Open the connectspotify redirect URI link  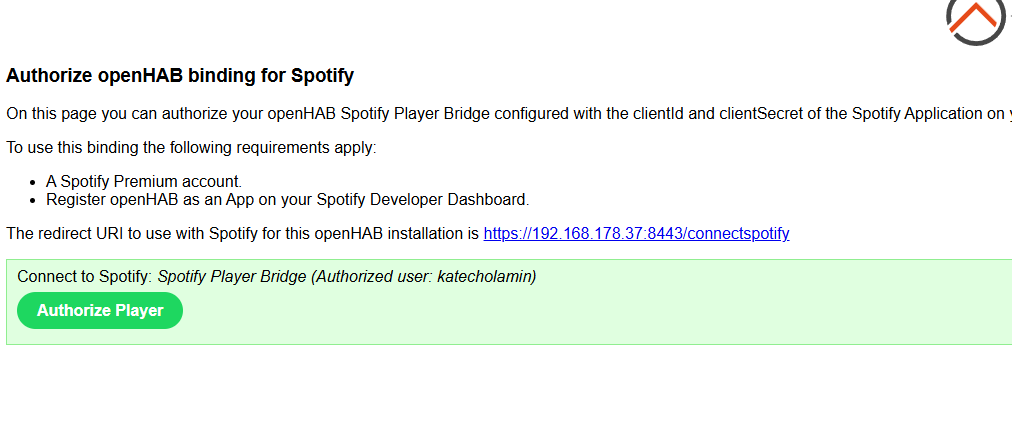(x=636, y=233)
